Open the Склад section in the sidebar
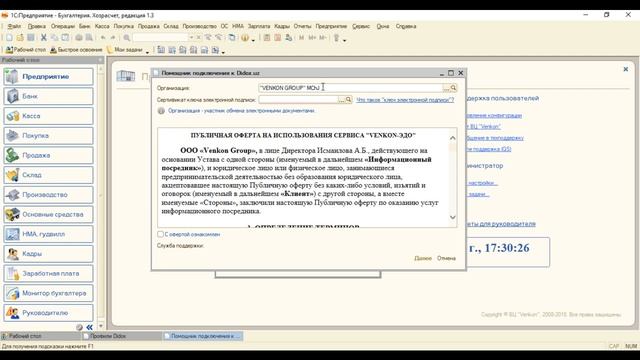This screenshot has width=640, height=360. click(48, 175)
